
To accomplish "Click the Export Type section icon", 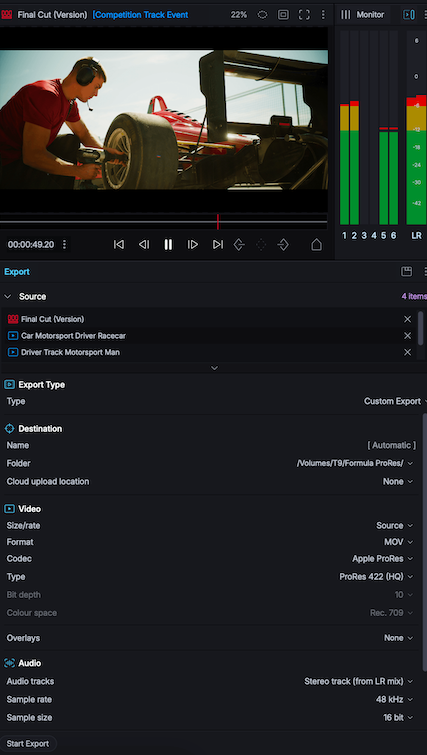I will pyautogui.click(x=9, y=385).
